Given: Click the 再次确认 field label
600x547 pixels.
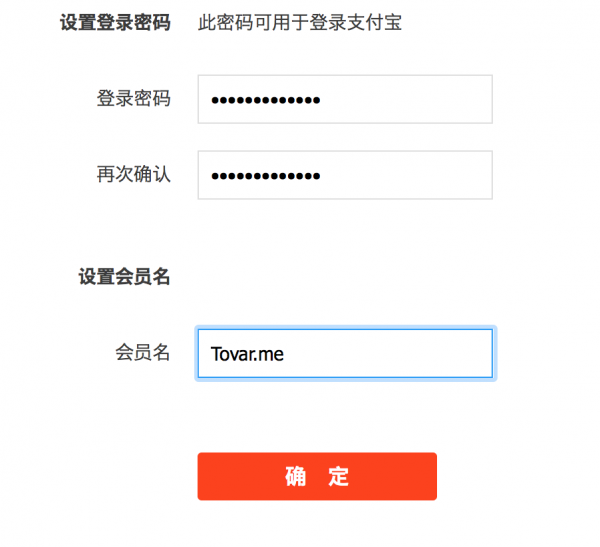Looking at the screenshot, I should point(133,174).
